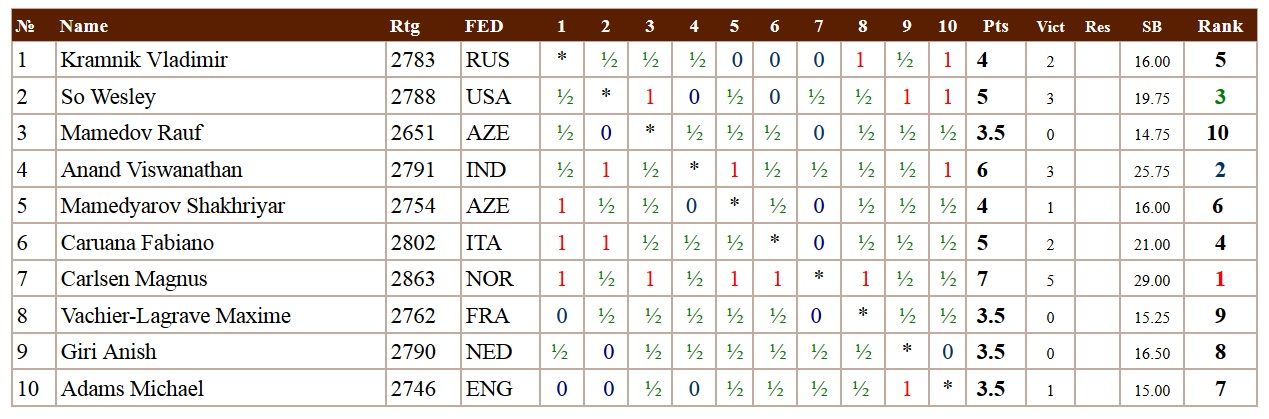Click the FED column header
Screen dimensions: 1269x419
484,26
